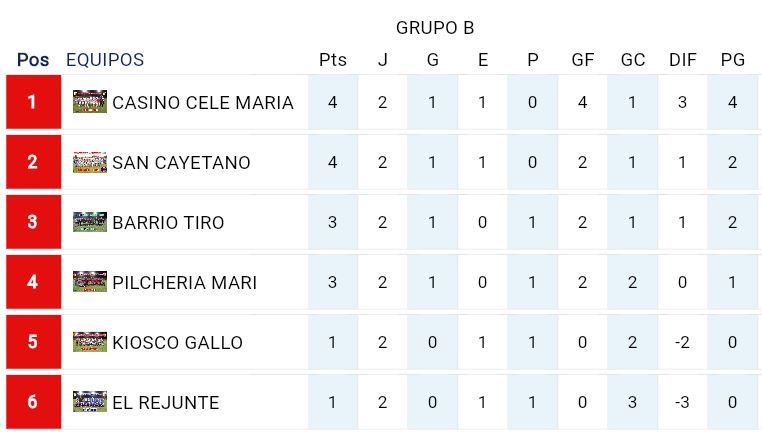Open the San Cayetano team photo thumbnail

click(x=90, y=162)
